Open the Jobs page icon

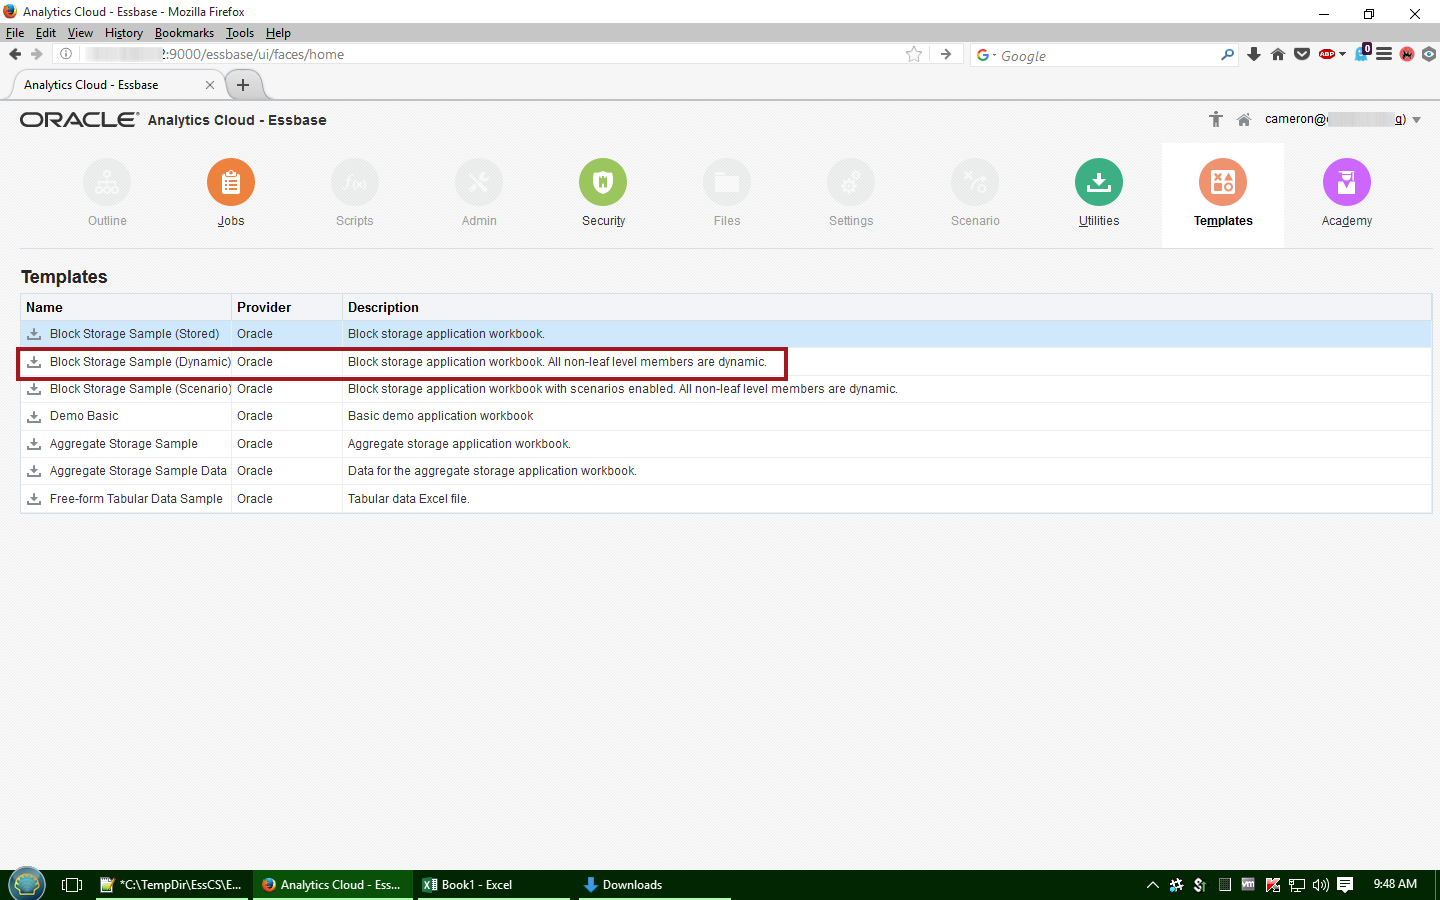(x=231, y=183)
